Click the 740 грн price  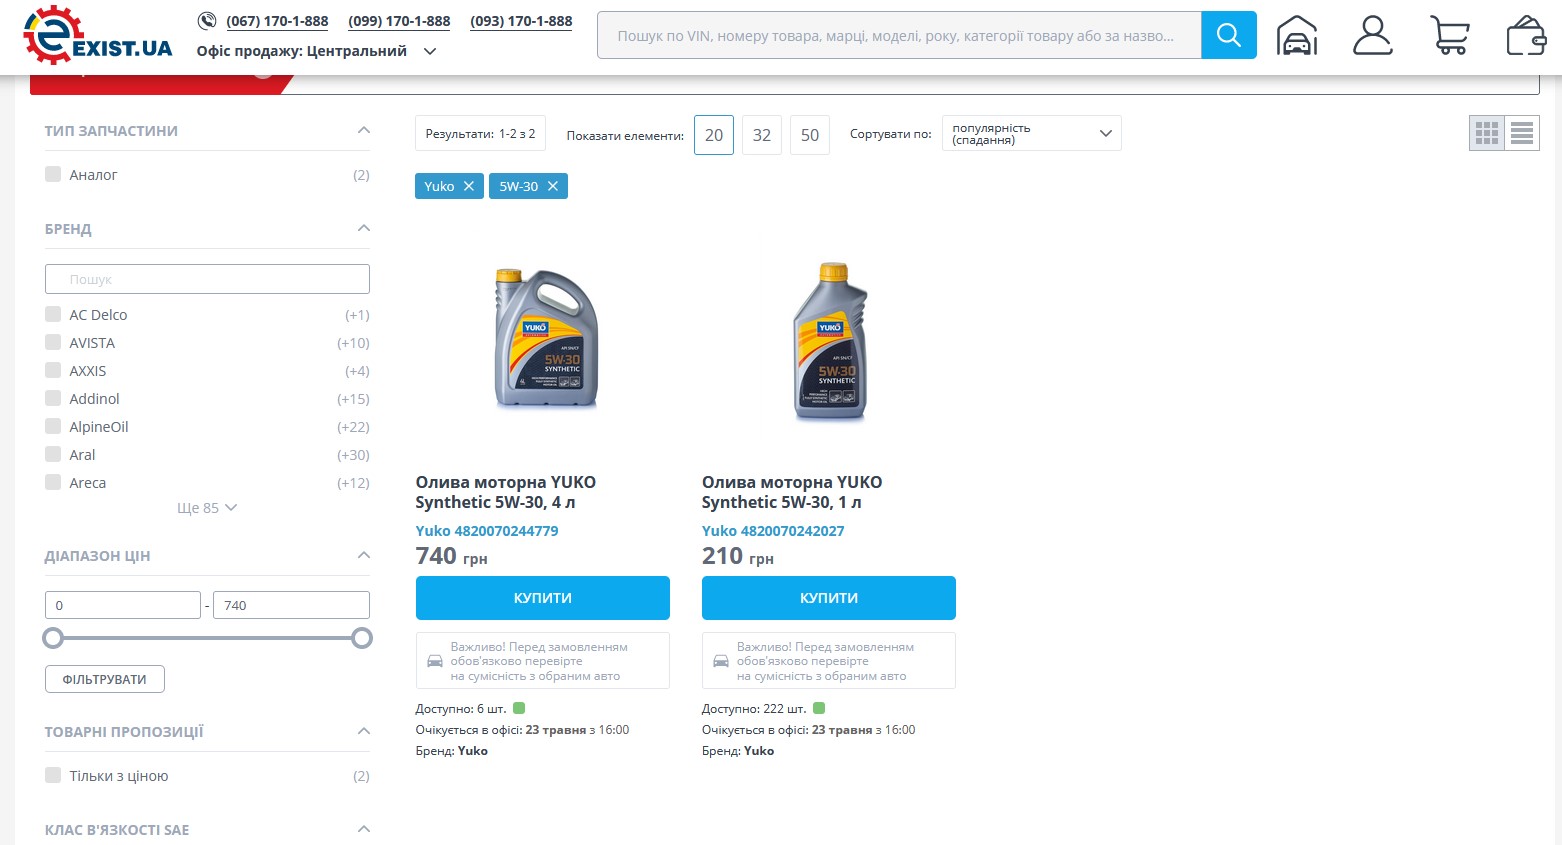tap(452, 556)
